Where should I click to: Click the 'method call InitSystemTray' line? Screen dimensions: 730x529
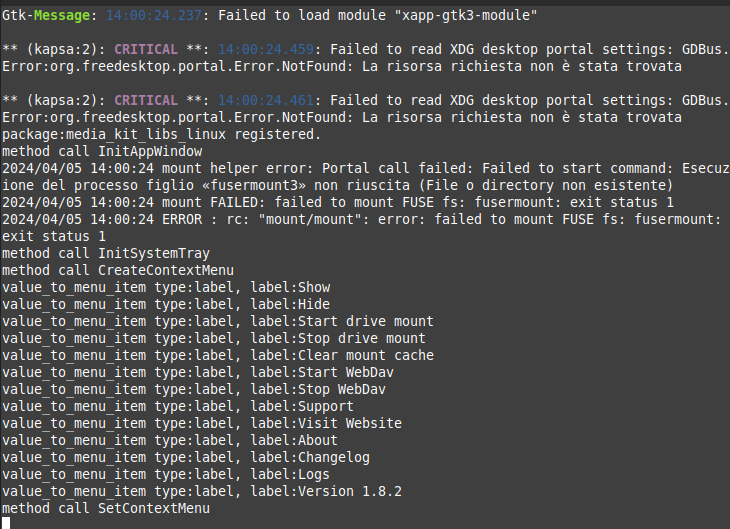[x=106, y=253]
